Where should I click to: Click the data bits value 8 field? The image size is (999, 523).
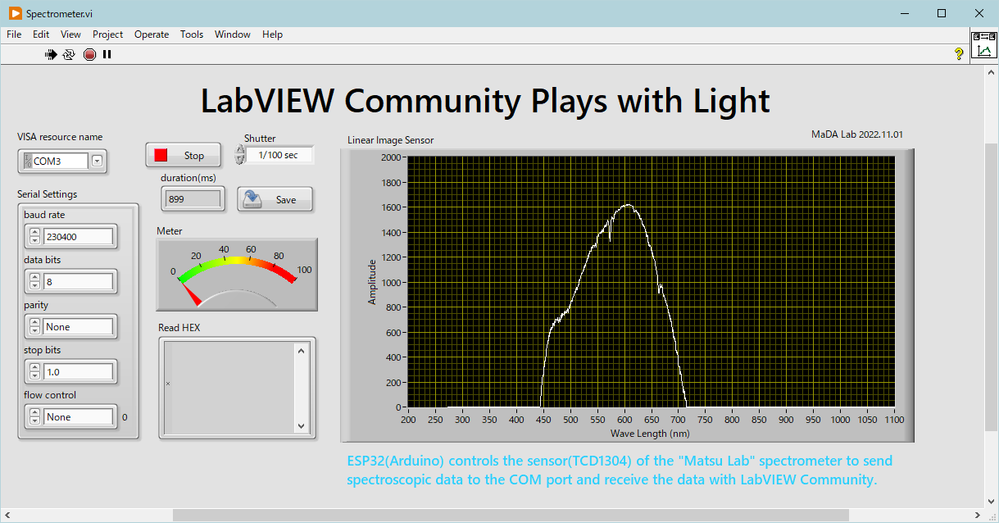[x=78, y=282]
